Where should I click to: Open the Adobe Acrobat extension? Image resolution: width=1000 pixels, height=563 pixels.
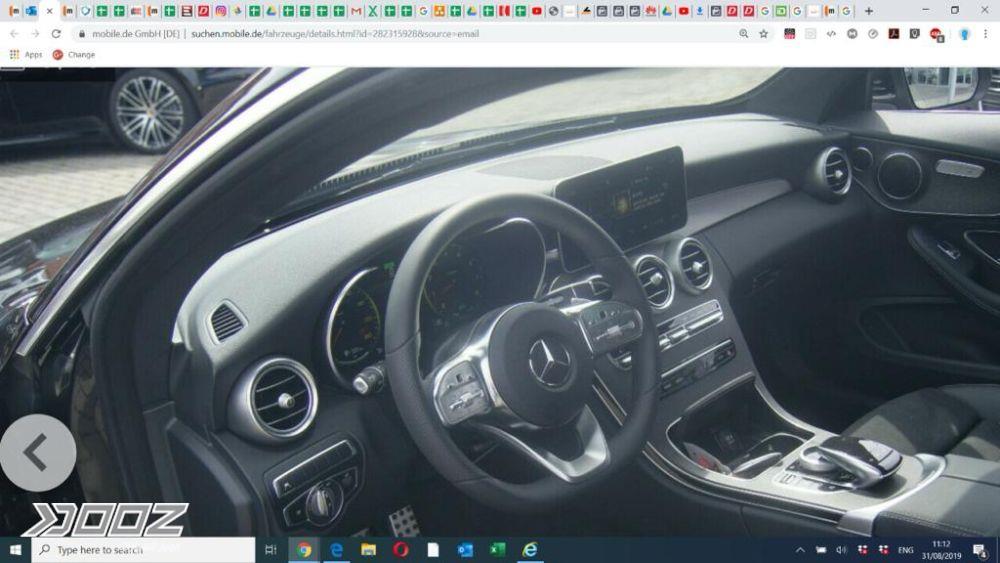coord(893,33)
